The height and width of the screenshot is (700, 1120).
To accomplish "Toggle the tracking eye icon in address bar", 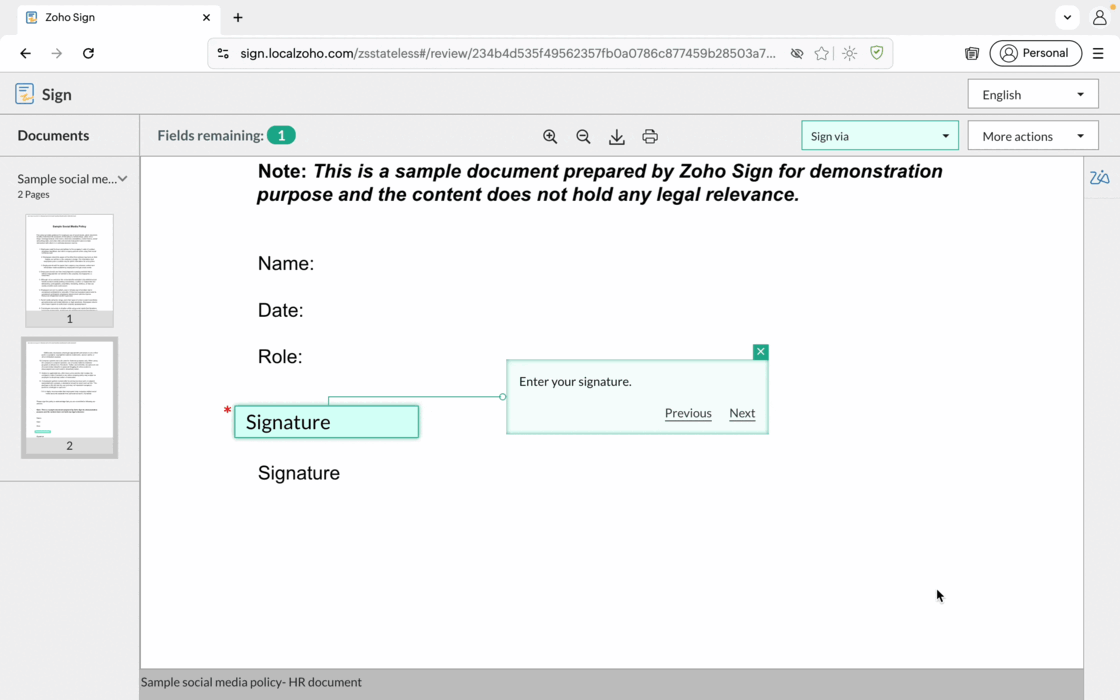I will coord(797,54).
